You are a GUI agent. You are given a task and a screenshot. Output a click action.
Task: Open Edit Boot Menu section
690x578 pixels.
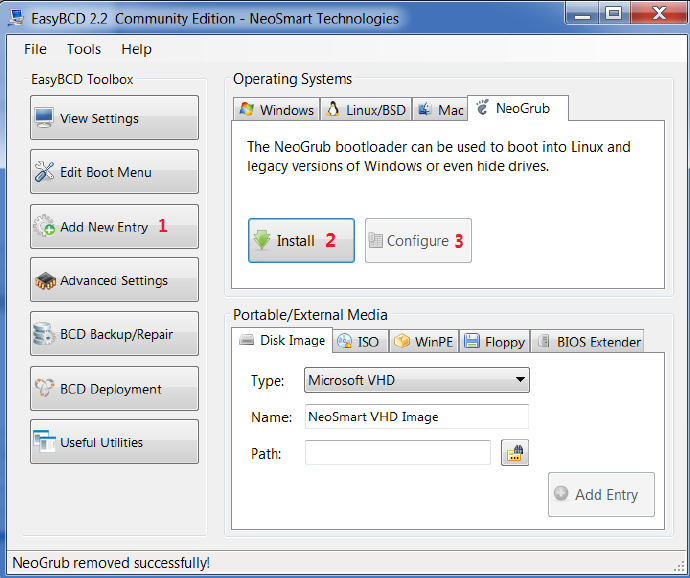114,172
